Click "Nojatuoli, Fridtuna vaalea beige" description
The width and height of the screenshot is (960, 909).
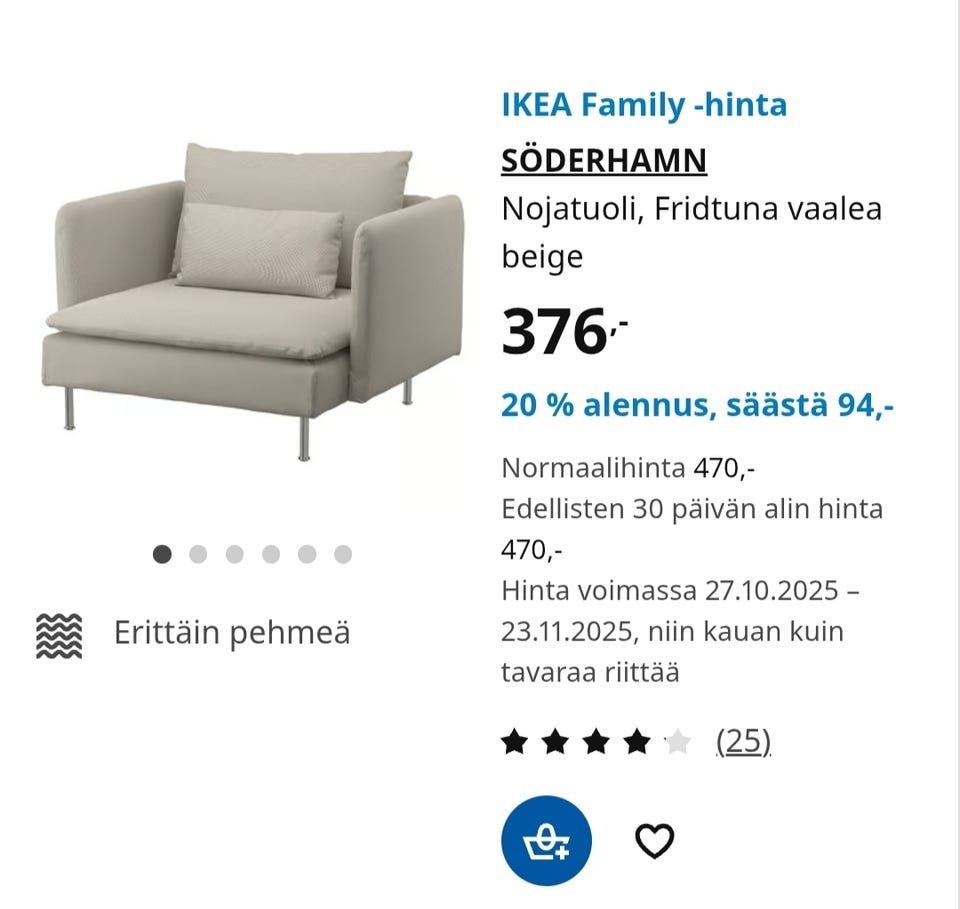click(691, 233)
